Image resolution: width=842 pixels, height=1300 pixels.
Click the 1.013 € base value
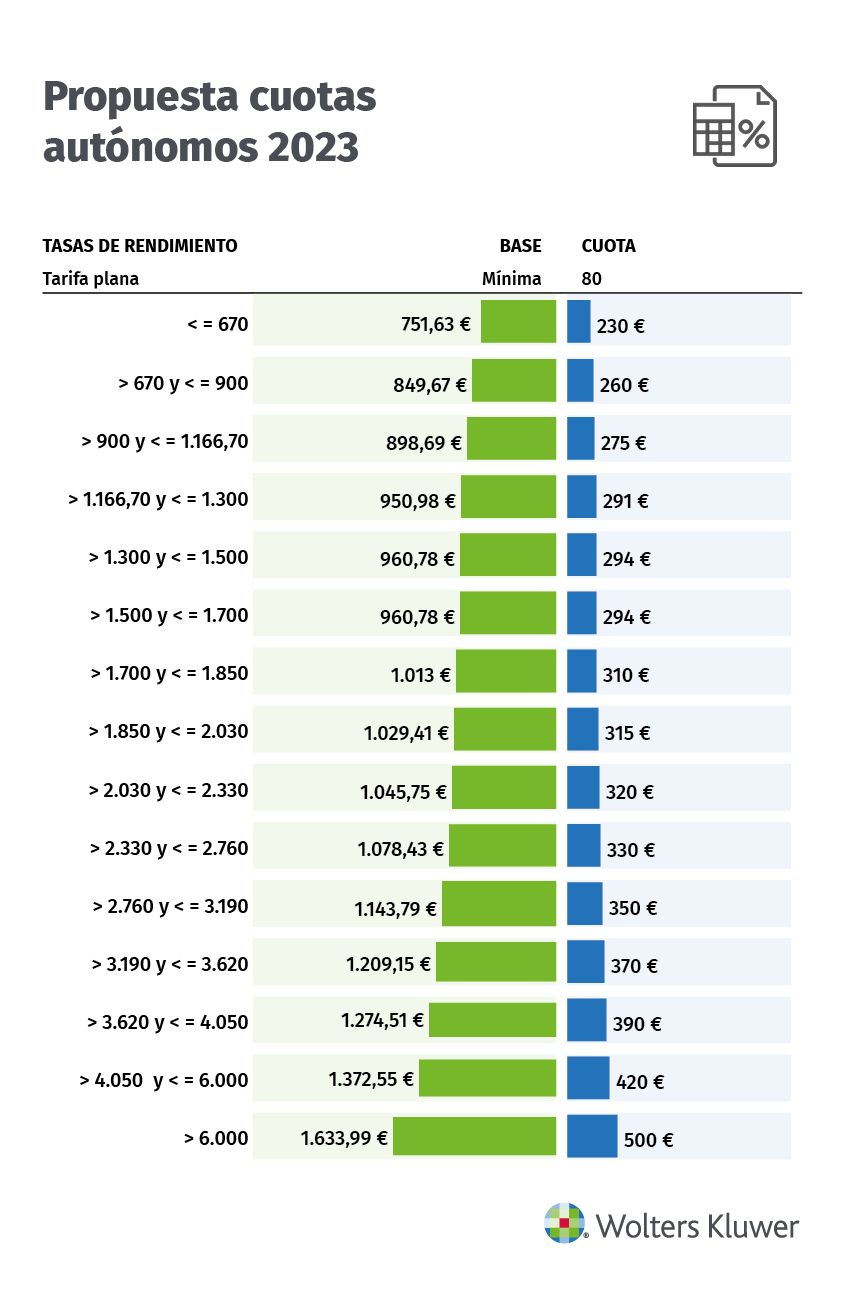click(420, 675)
